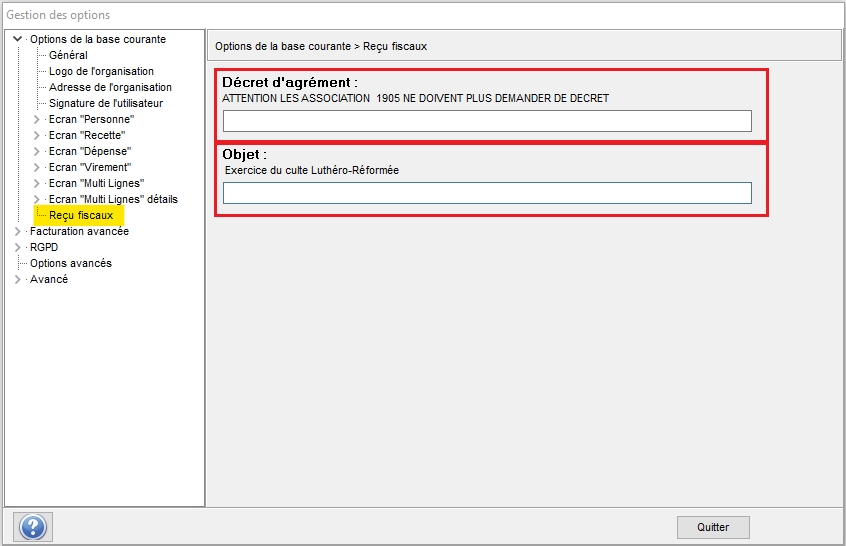Expand the Ecran "Recette" tree node
The height and width of the screenshot is (546, 846).
[x=37, y=136]
